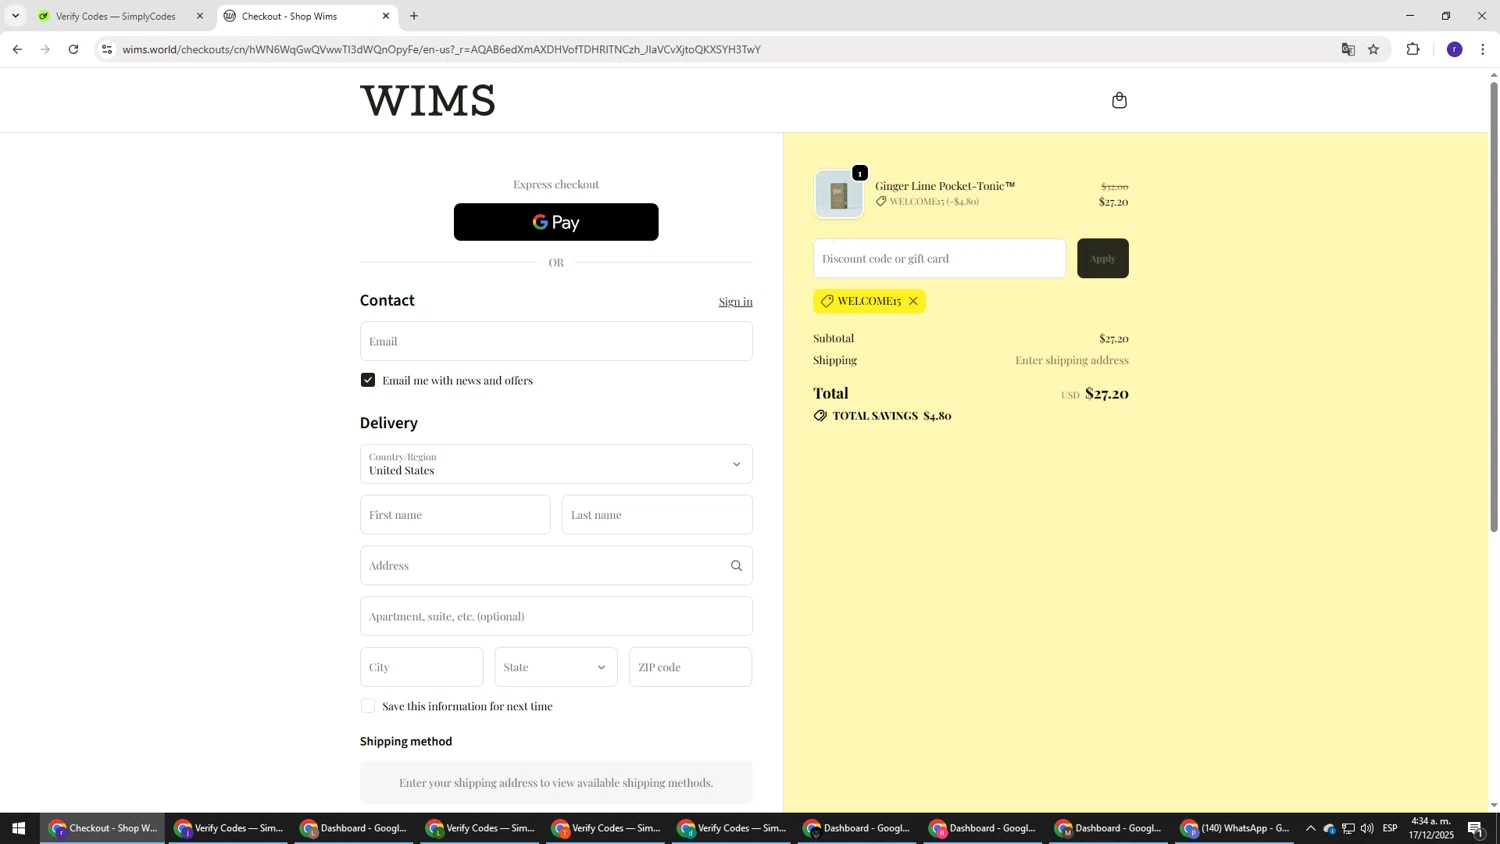1500x844 pixels.
Task: Click the page vertical scrollbar
Action: coord(1494,306)
